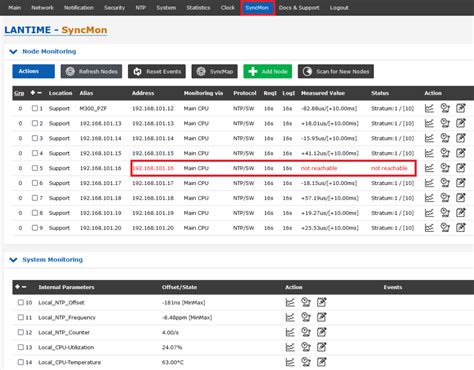Open Docs & Support menu
The width and height of the screenshot is (474, 370).
[299, 8]
